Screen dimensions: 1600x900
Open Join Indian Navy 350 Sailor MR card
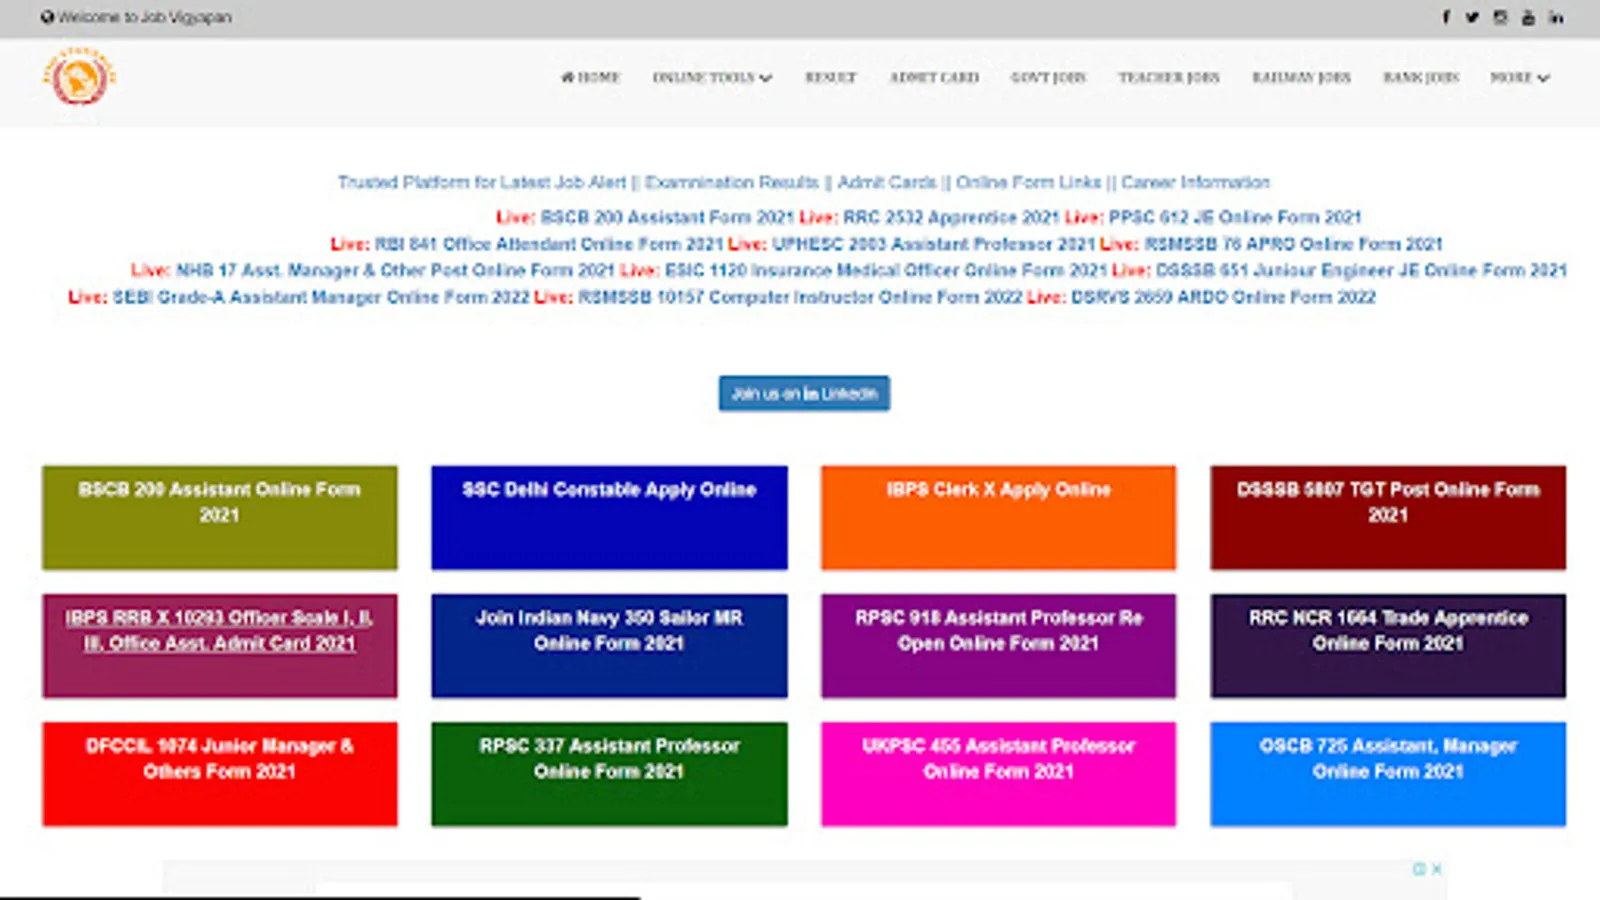609,645
